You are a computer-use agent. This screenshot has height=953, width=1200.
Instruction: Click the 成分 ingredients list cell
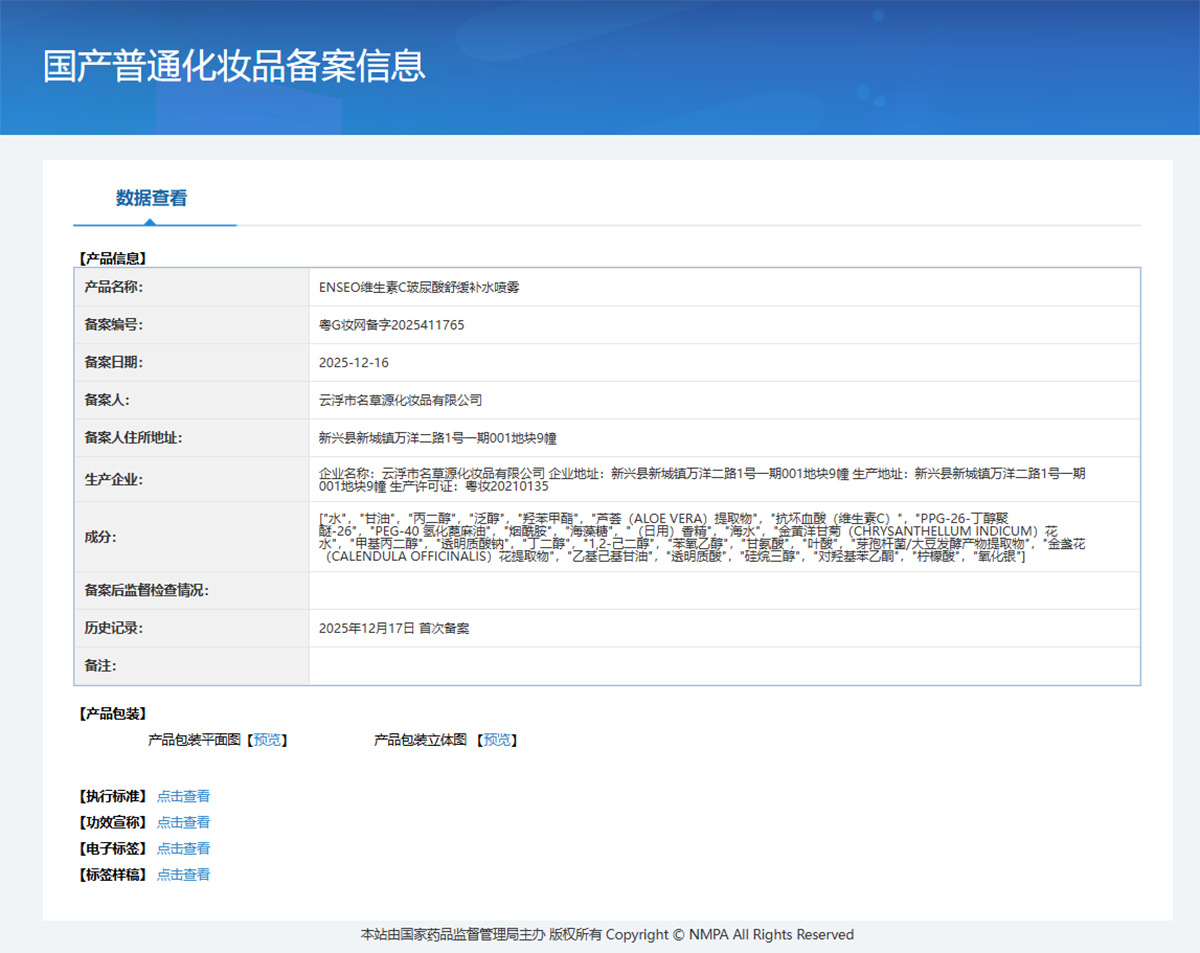[725, 537]
